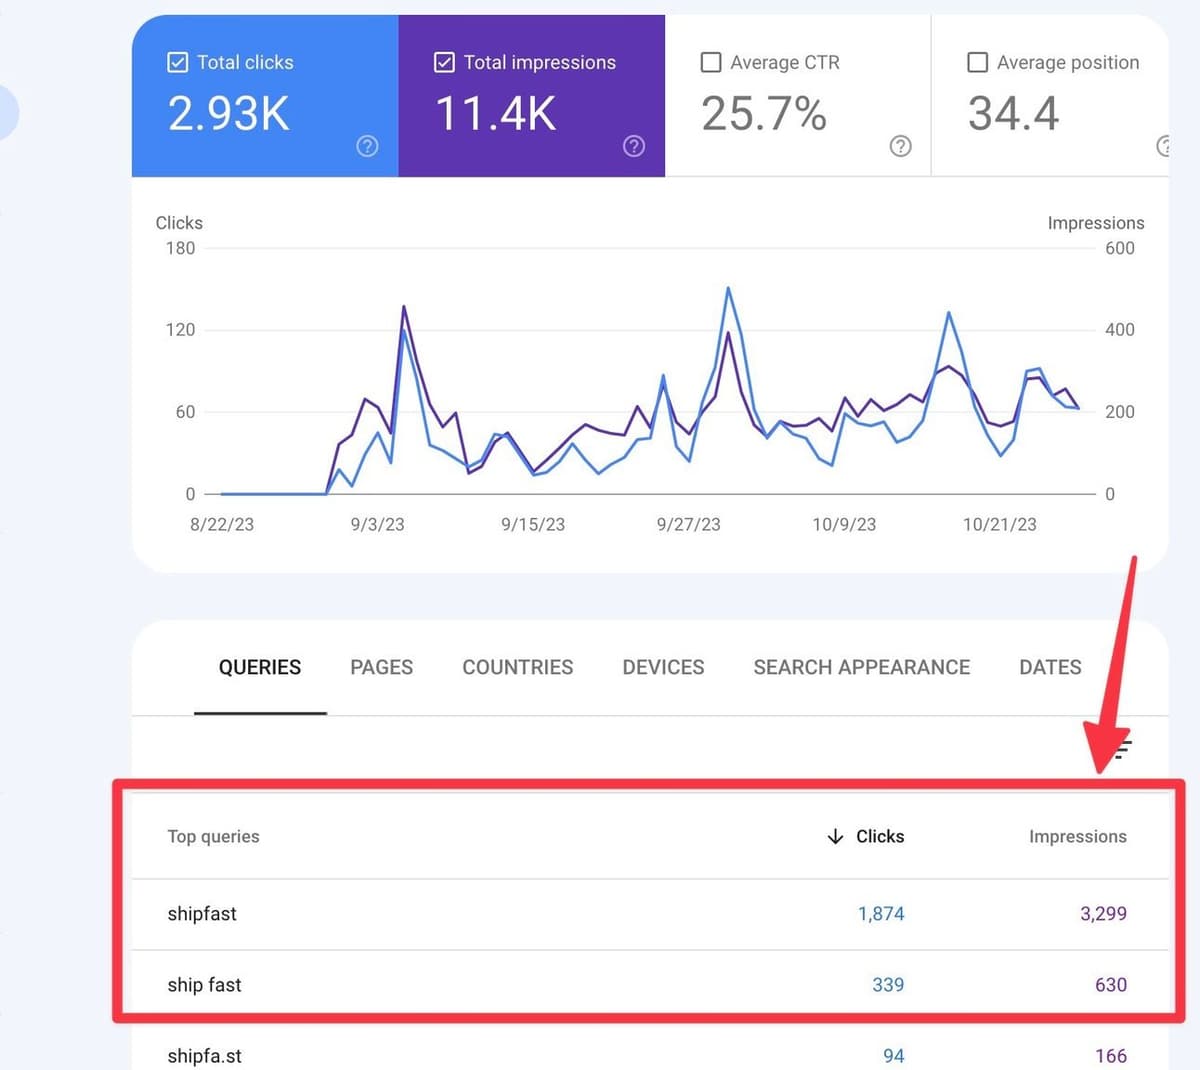Image resolution: width=1200 pixels, height=1070 pixels.
Task: Uncheck the Total impressions checkbox
Action: tap(444, 62)
